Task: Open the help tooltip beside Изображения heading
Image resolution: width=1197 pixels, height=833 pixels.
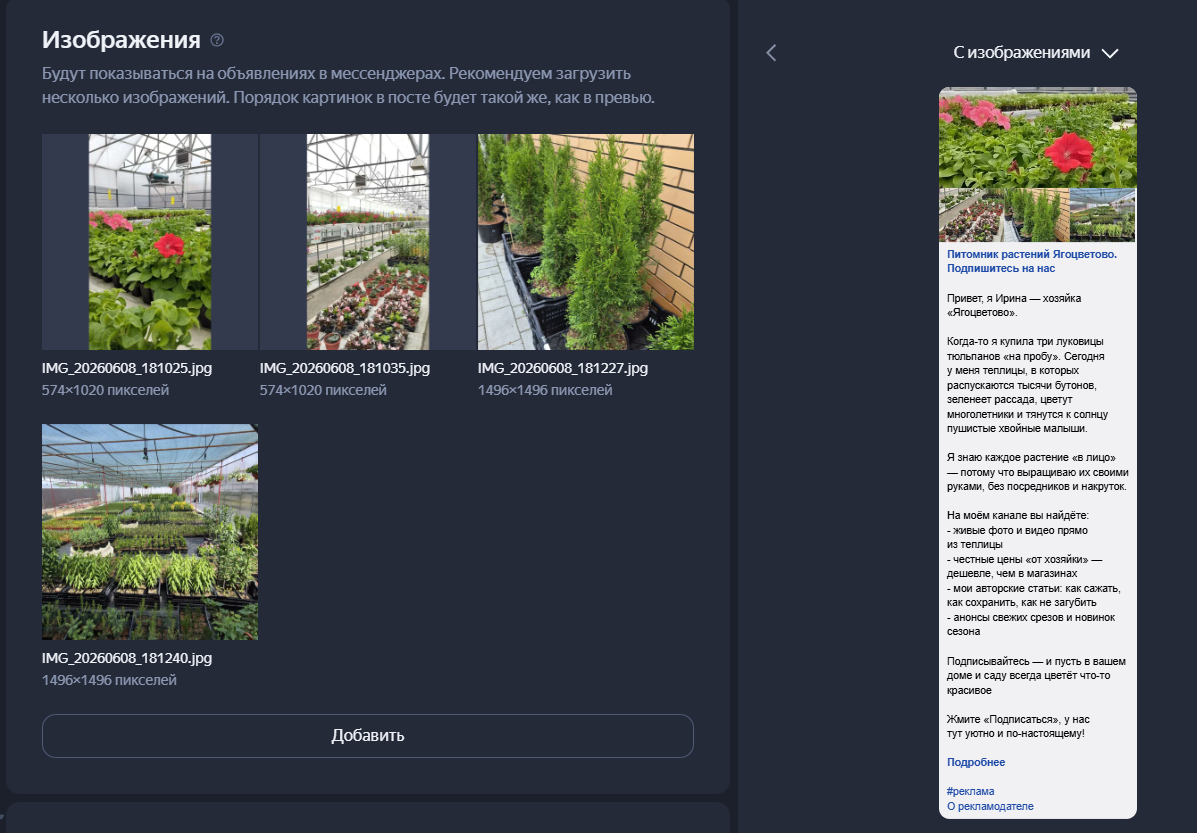Action: coord(217,40)
